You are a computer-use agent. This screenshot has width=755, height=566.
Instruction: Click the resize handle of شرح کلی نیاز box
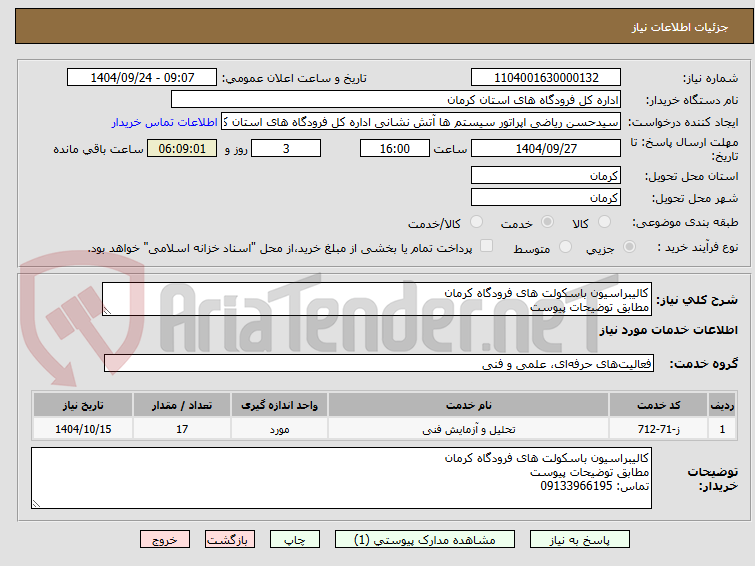pyautogui.click(x=107, y=311)
